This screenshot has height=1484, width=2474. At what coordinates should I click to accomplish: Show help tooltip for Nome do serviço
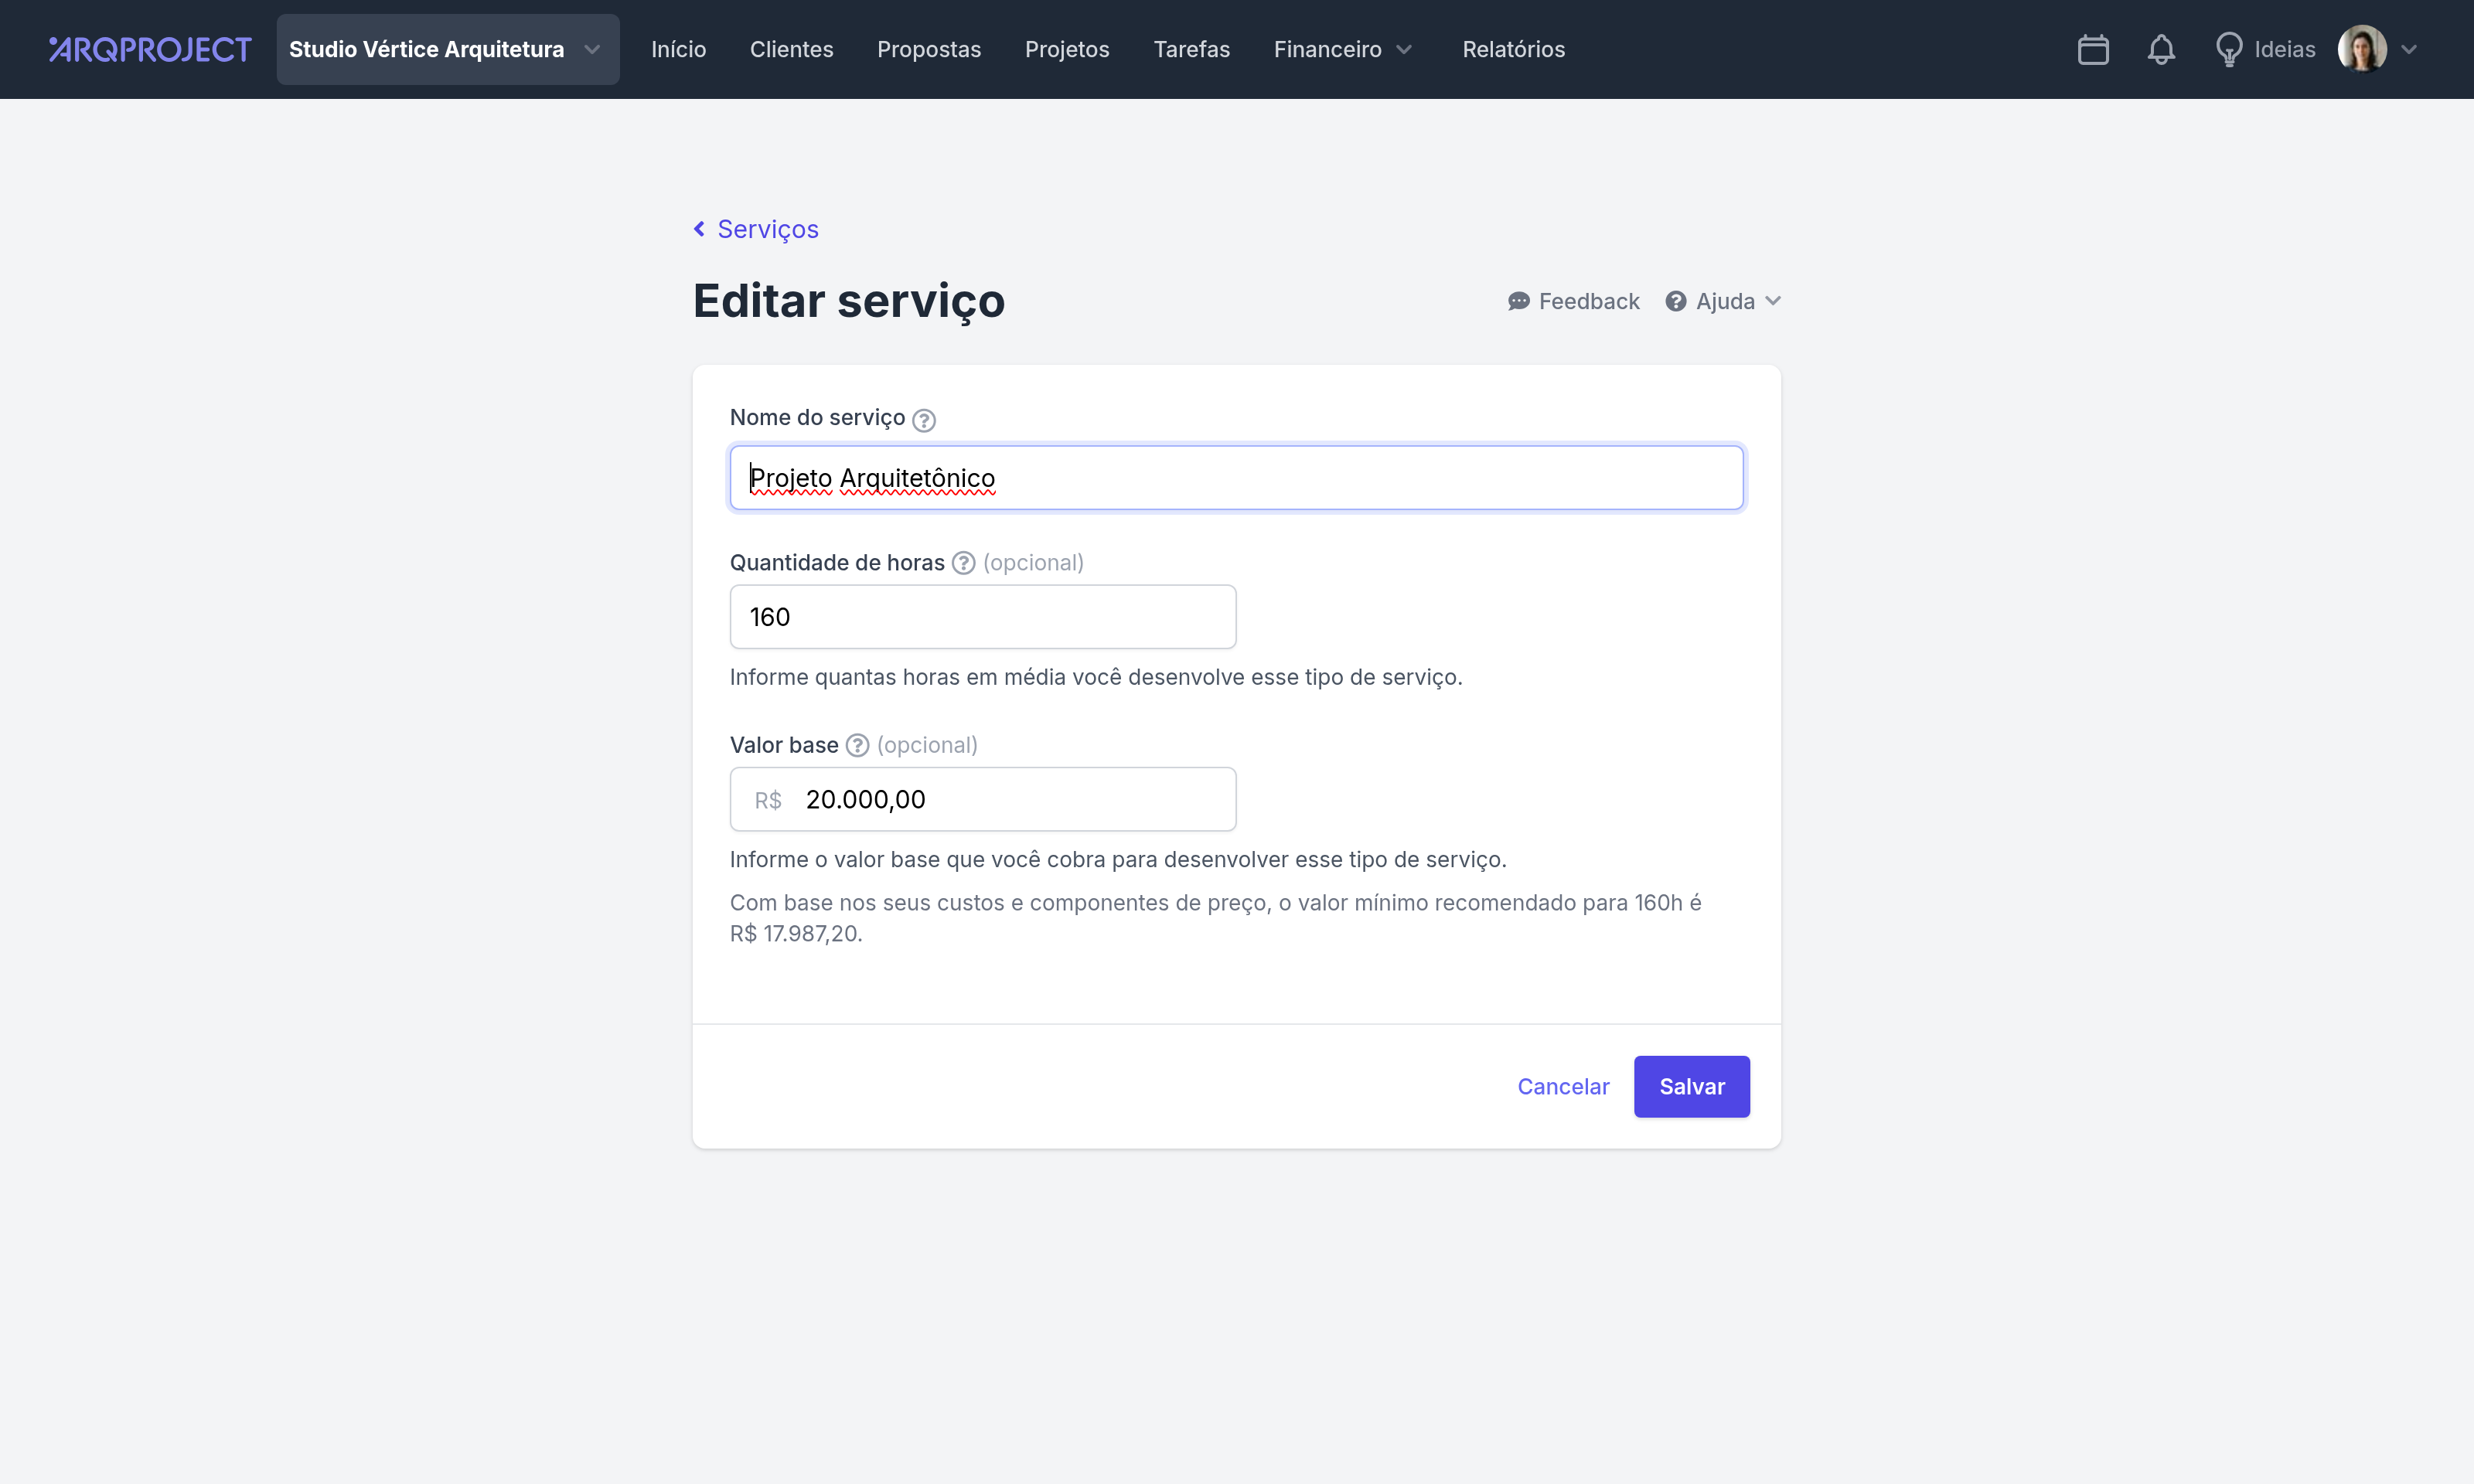[924, 420]
